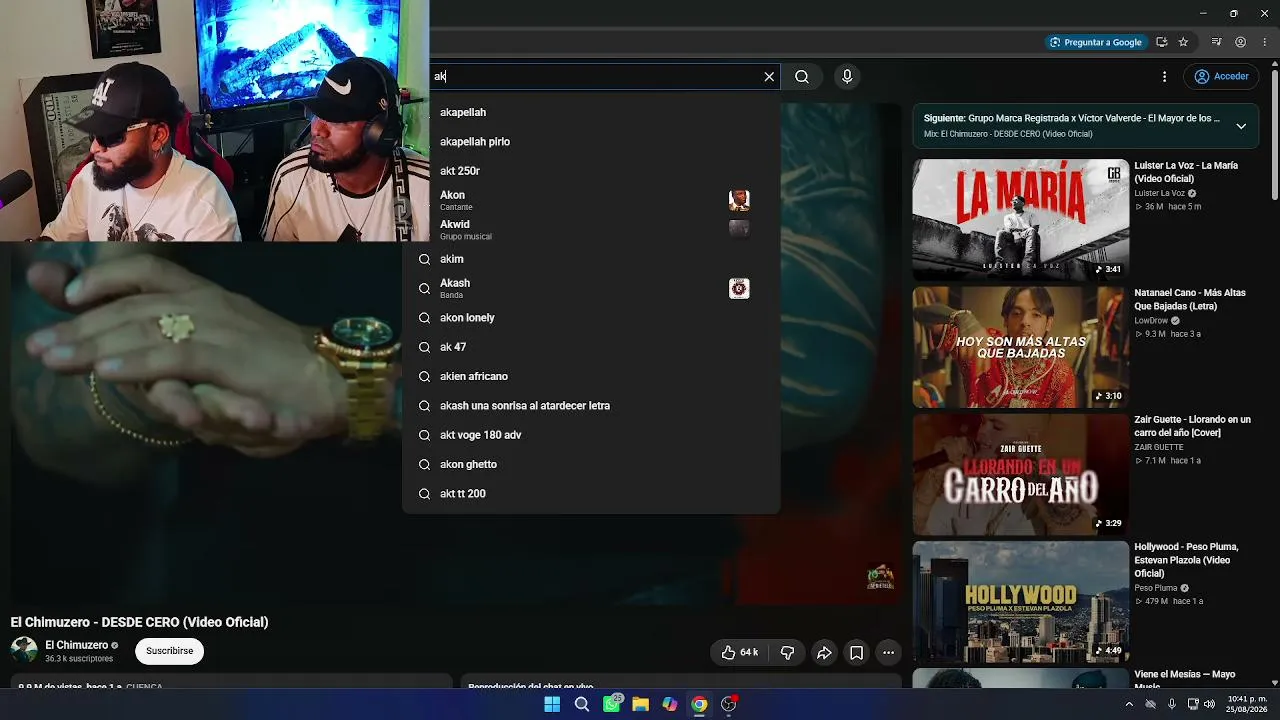Like the video with 64 k thumbs-up
The height and width of the screenshot is (720, 1280).
pos(739,653)
